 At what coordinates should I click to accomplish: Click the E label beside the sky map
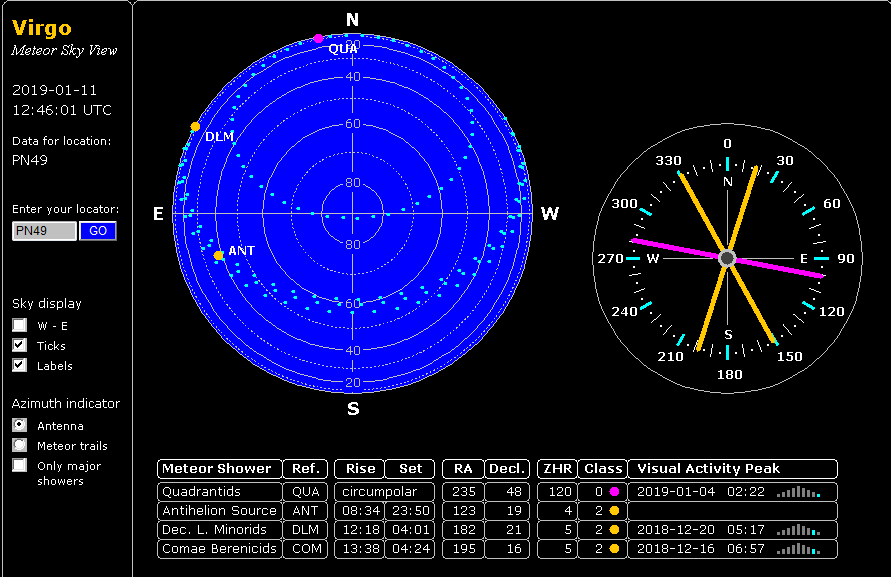(x=159, y=214)
